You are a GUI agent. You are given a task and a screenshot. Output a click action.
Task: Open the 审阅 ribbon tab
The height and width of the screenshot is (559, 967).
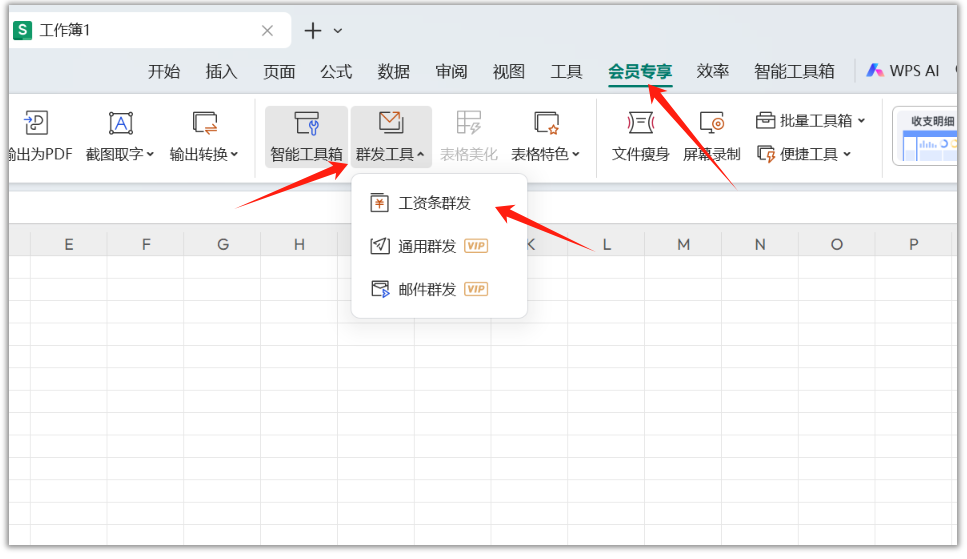[x=451, y=72]
